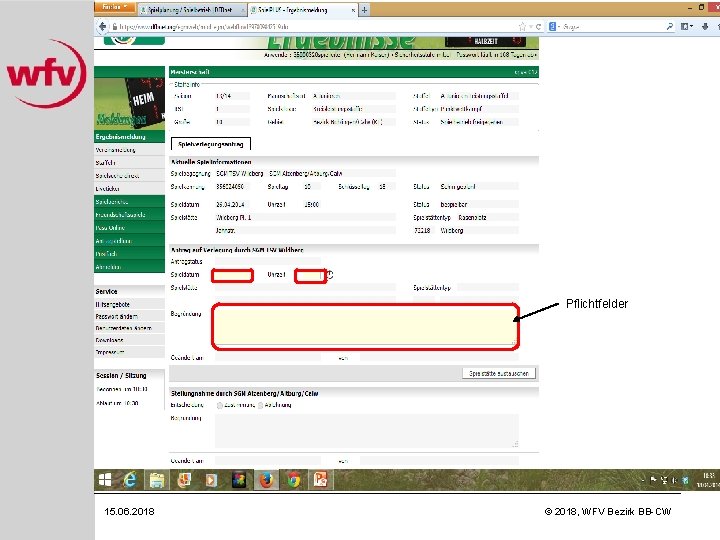720x540 pixels.
Task: Click Abmelden in the sidebar
Action: [x=129, y=267]
